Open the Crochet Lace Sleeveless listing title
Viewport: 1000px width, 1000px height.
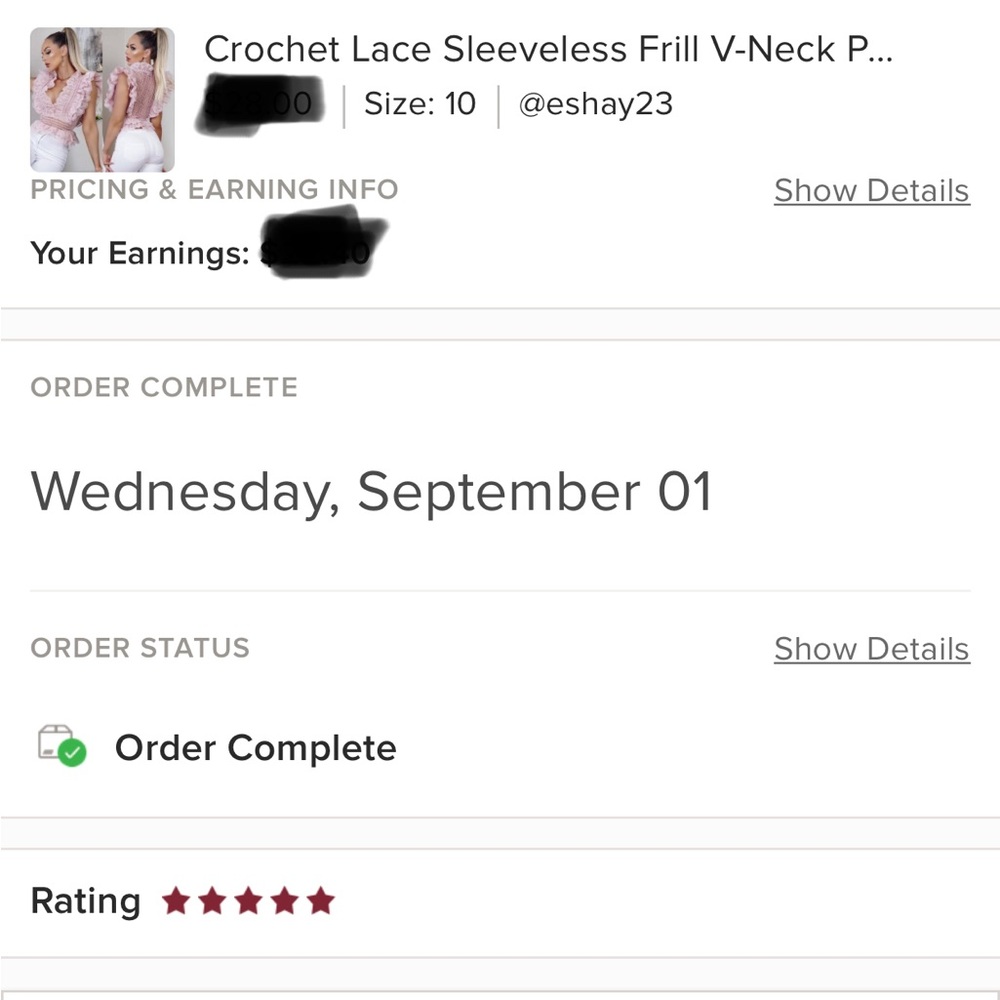[548, 49]
